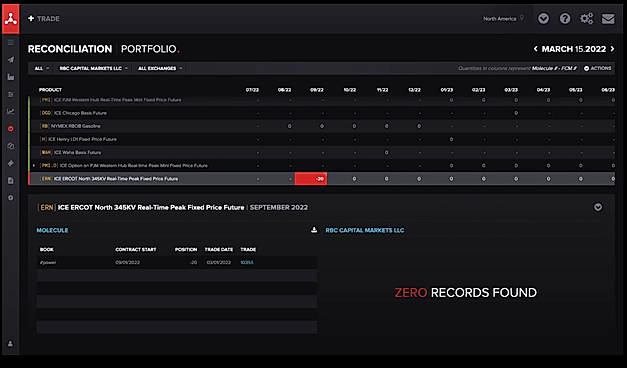Click the 07/22 column header
Image resolution: width=627 pixels, height=368 pixels.
pos(252,90)
